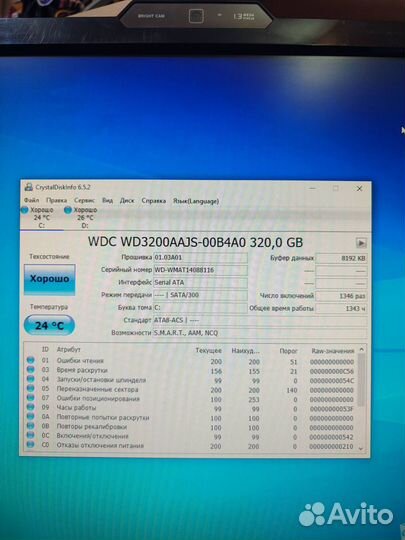Viewport: 405px width, 540px height.
Task: Open the Сервис menu
Action: (x=84, y=200)
